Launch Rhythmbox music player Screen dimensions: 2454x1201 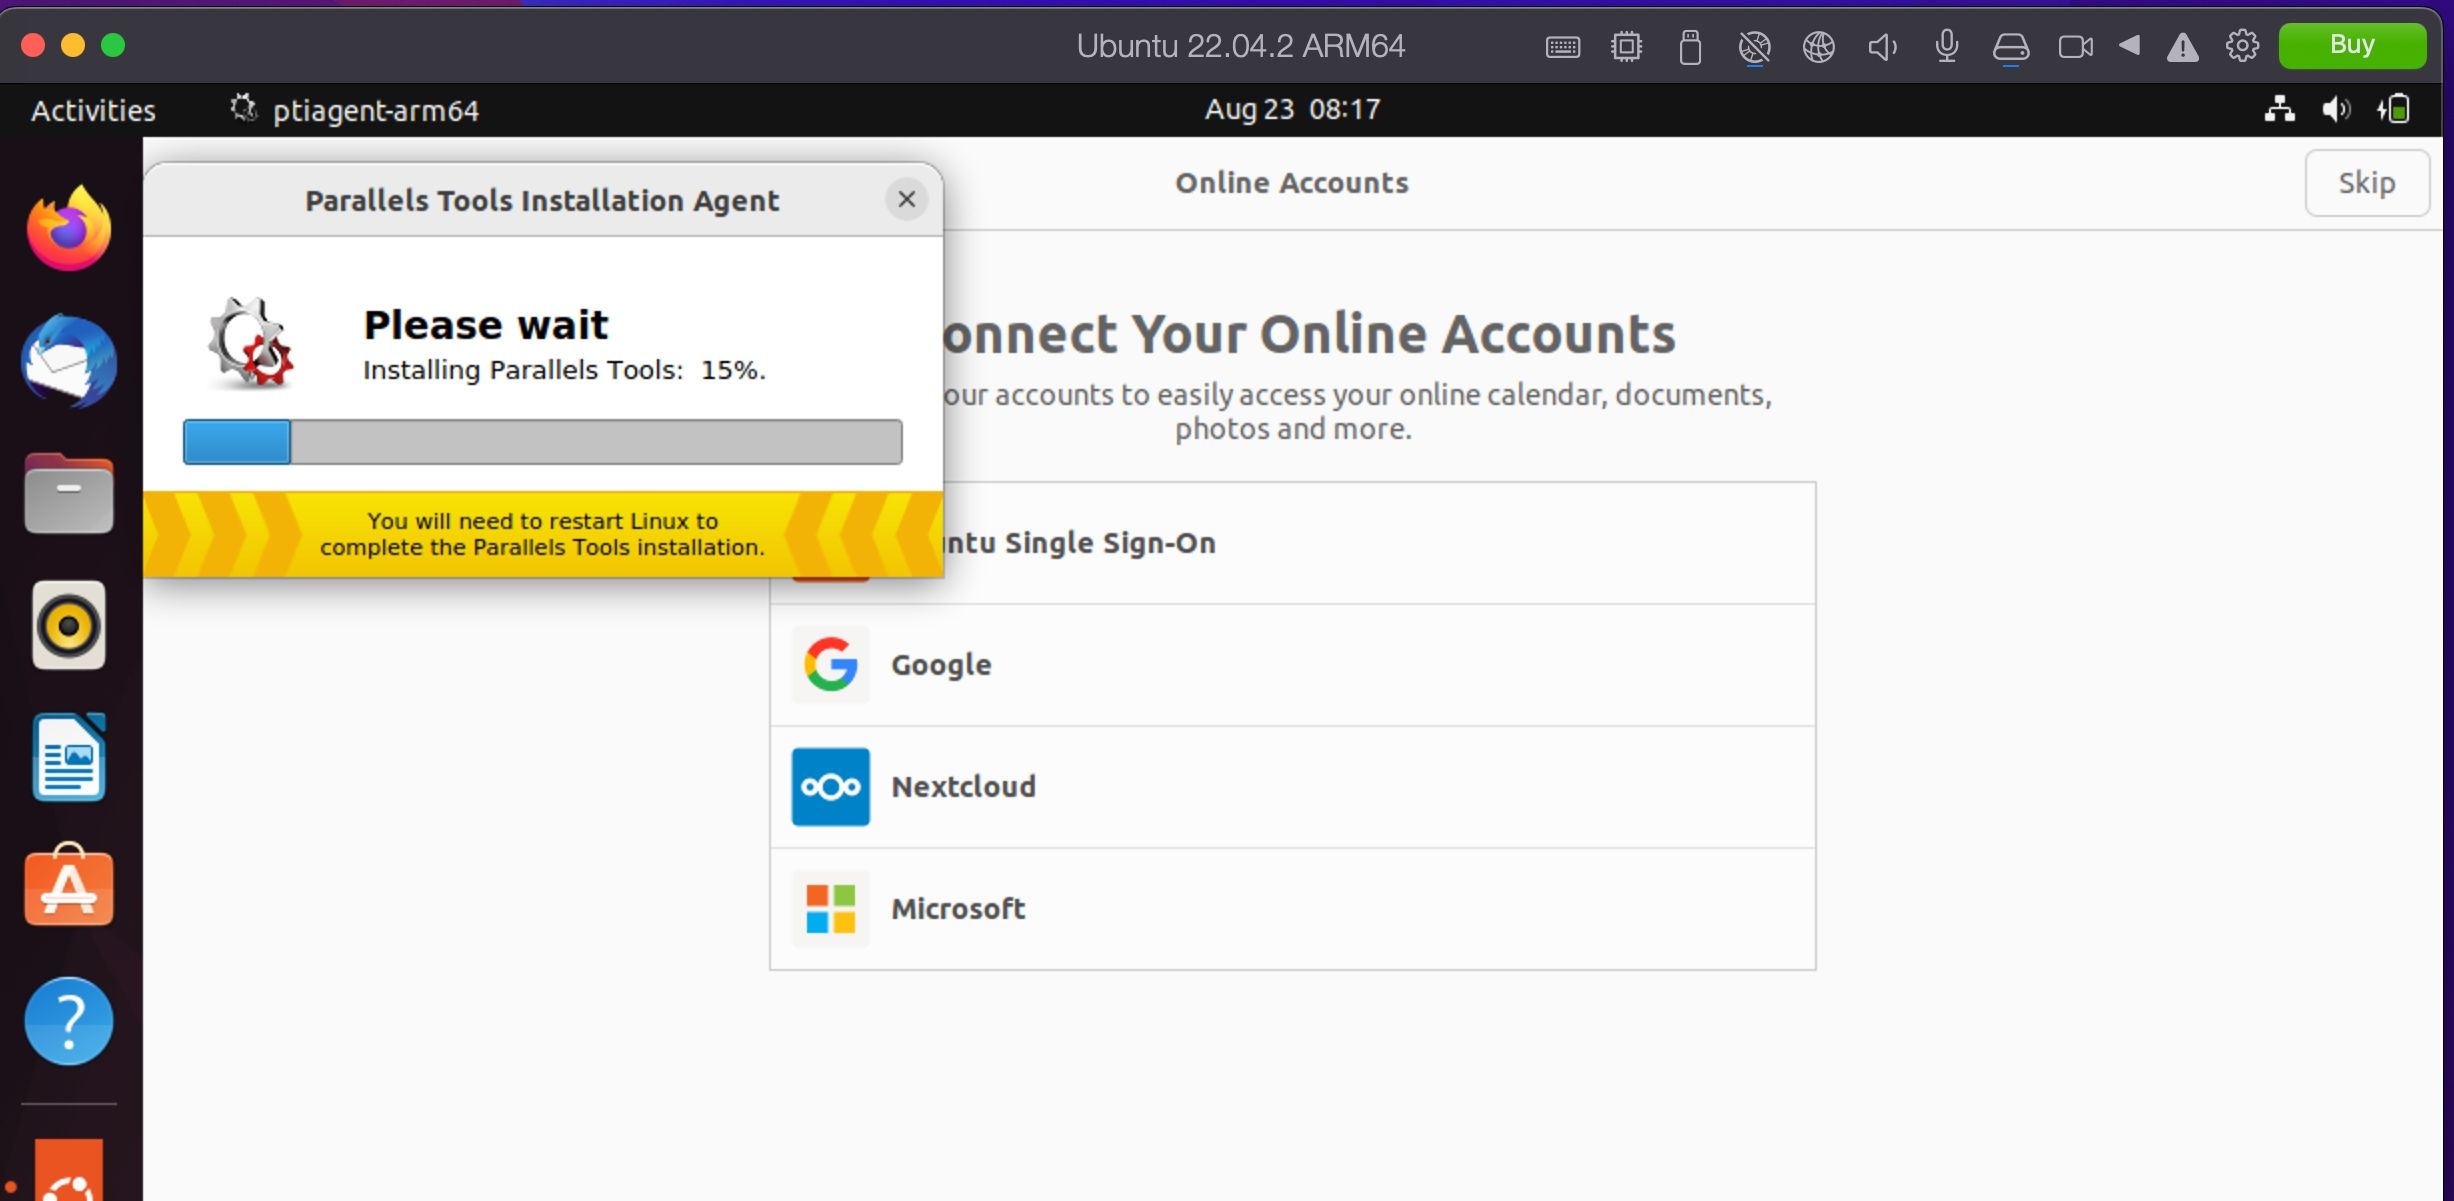[67, 624]
